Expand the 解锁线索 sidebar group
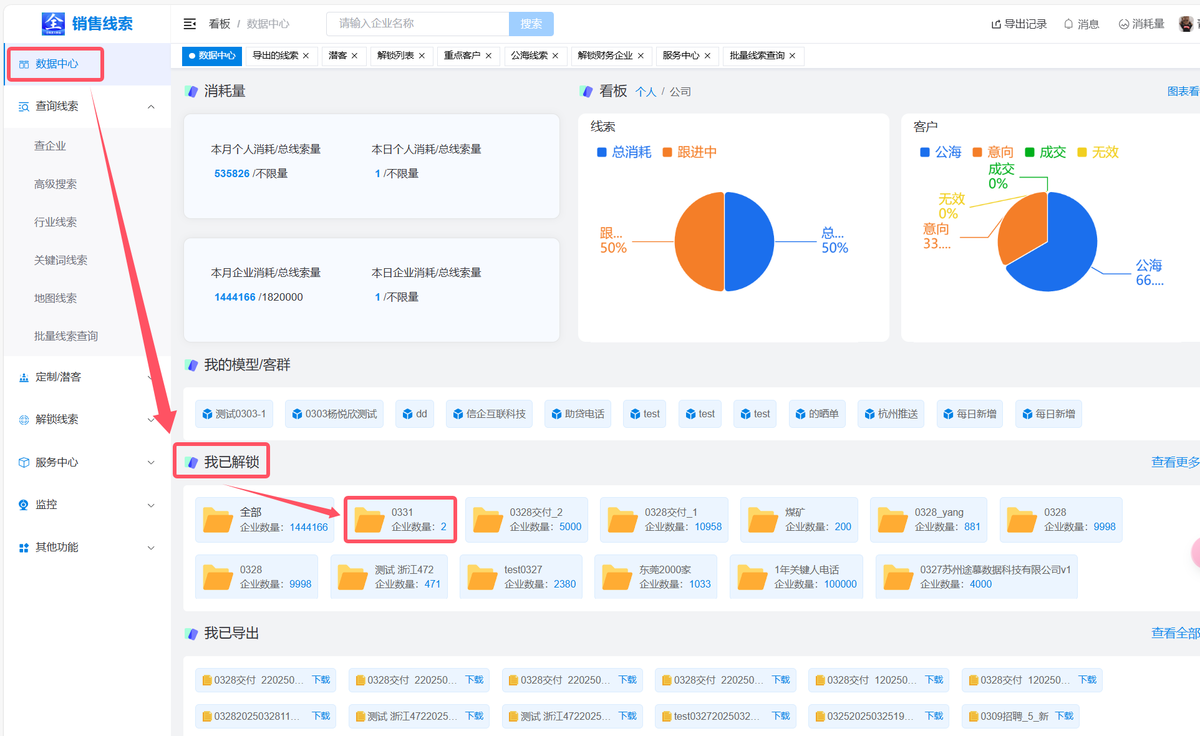 coord(87,420)
